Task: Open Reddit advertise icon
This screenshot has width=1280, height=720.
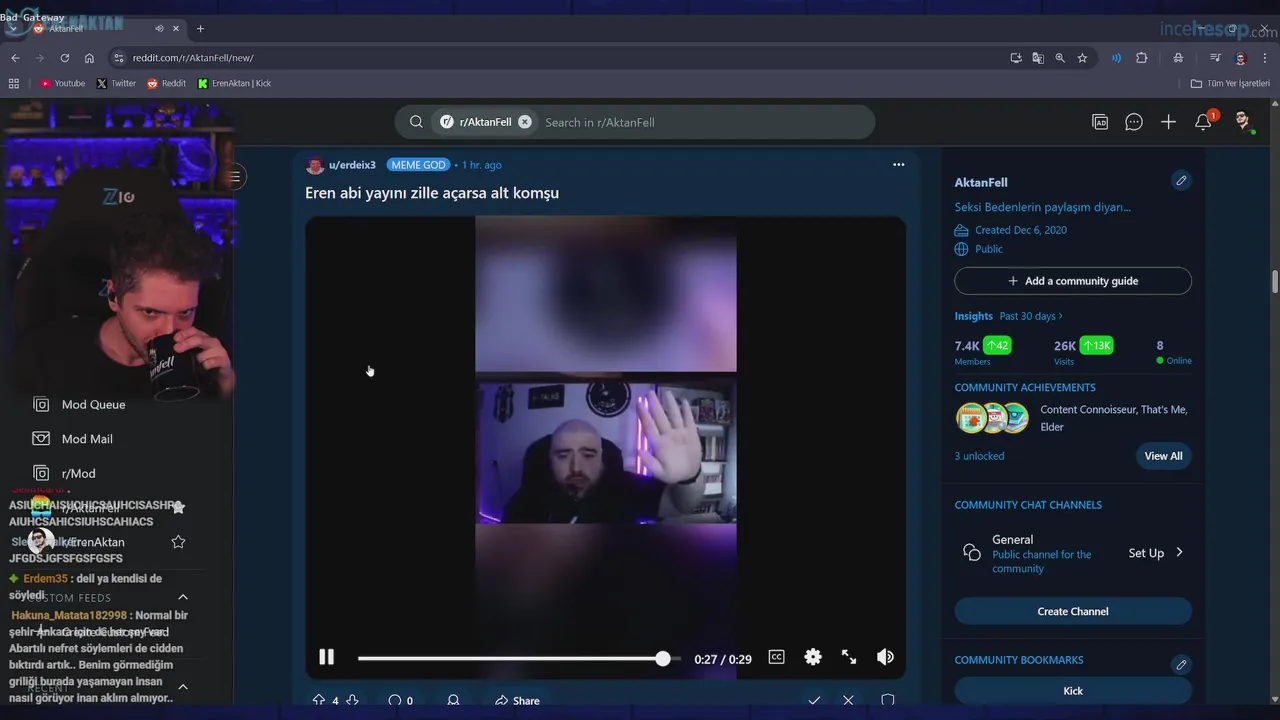Action: point(1100,122)
